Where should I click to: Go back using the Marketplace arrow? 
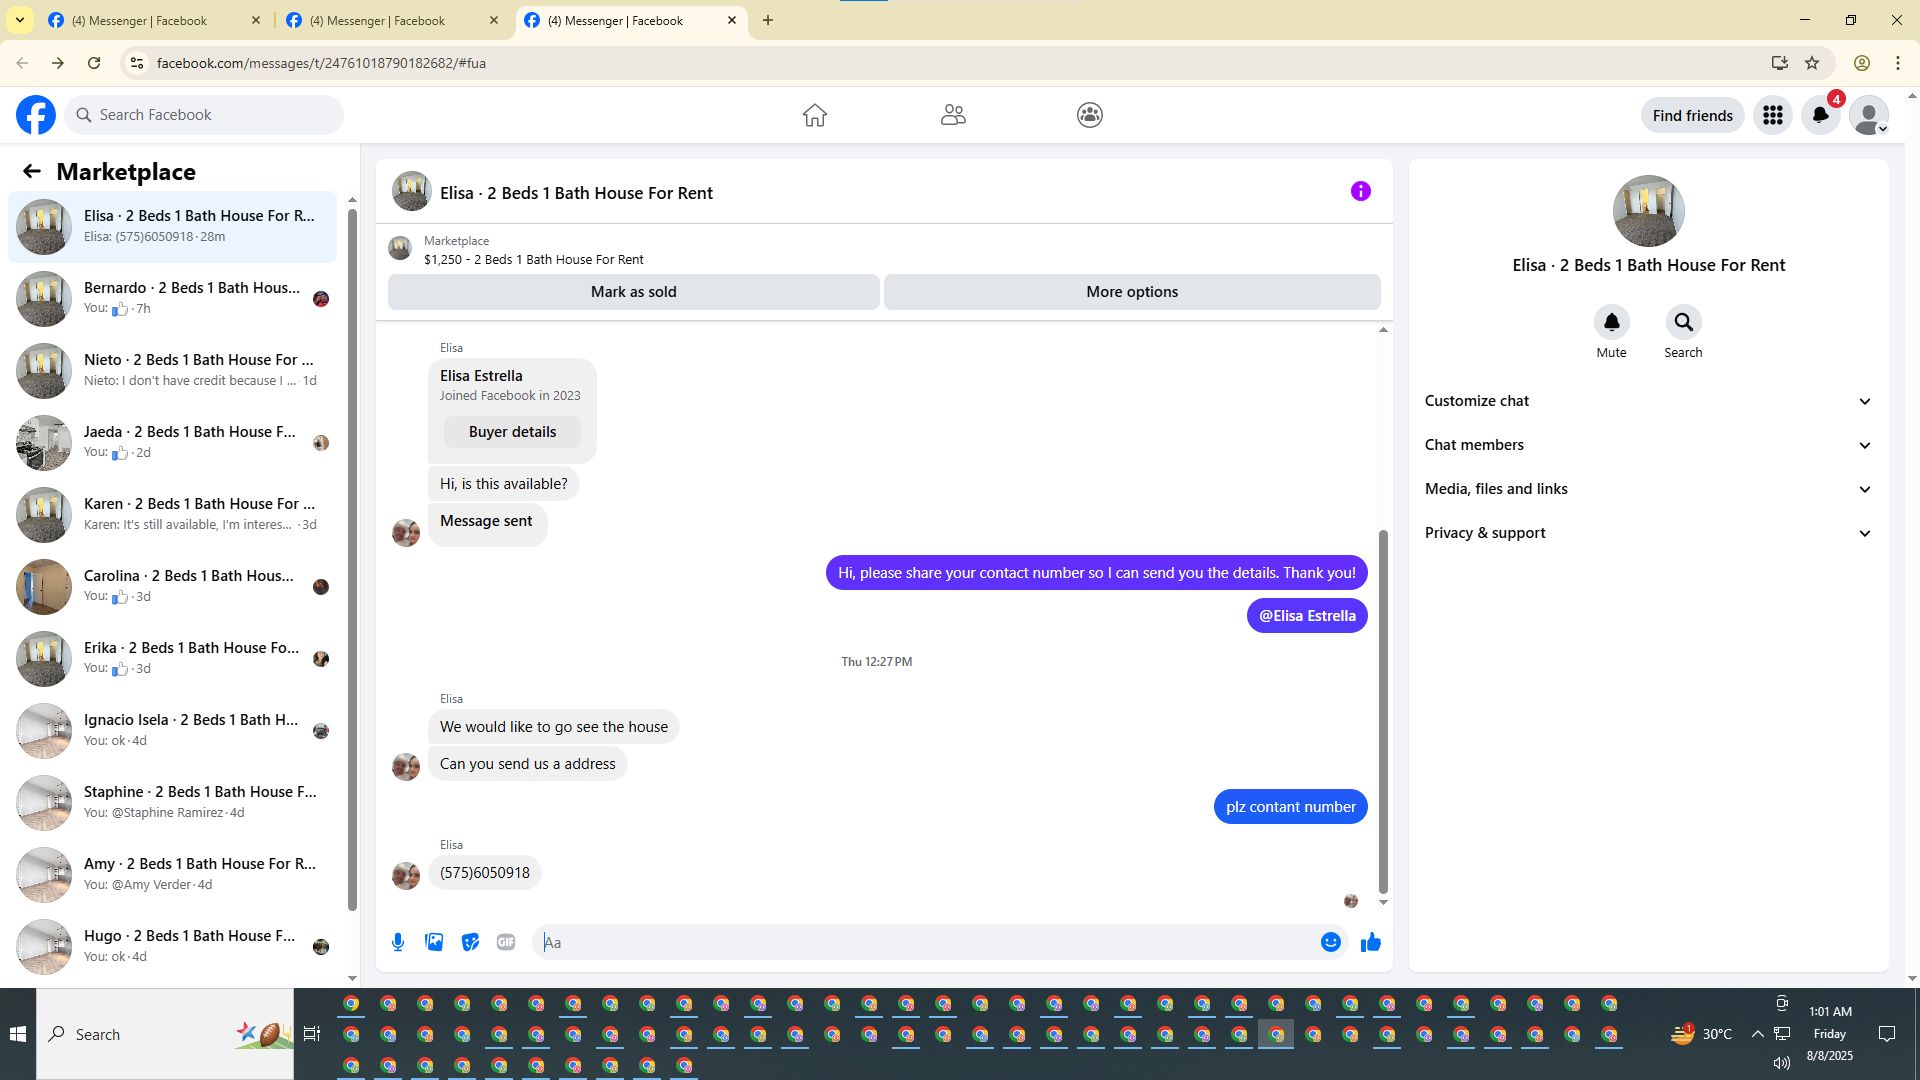(32, 171)
